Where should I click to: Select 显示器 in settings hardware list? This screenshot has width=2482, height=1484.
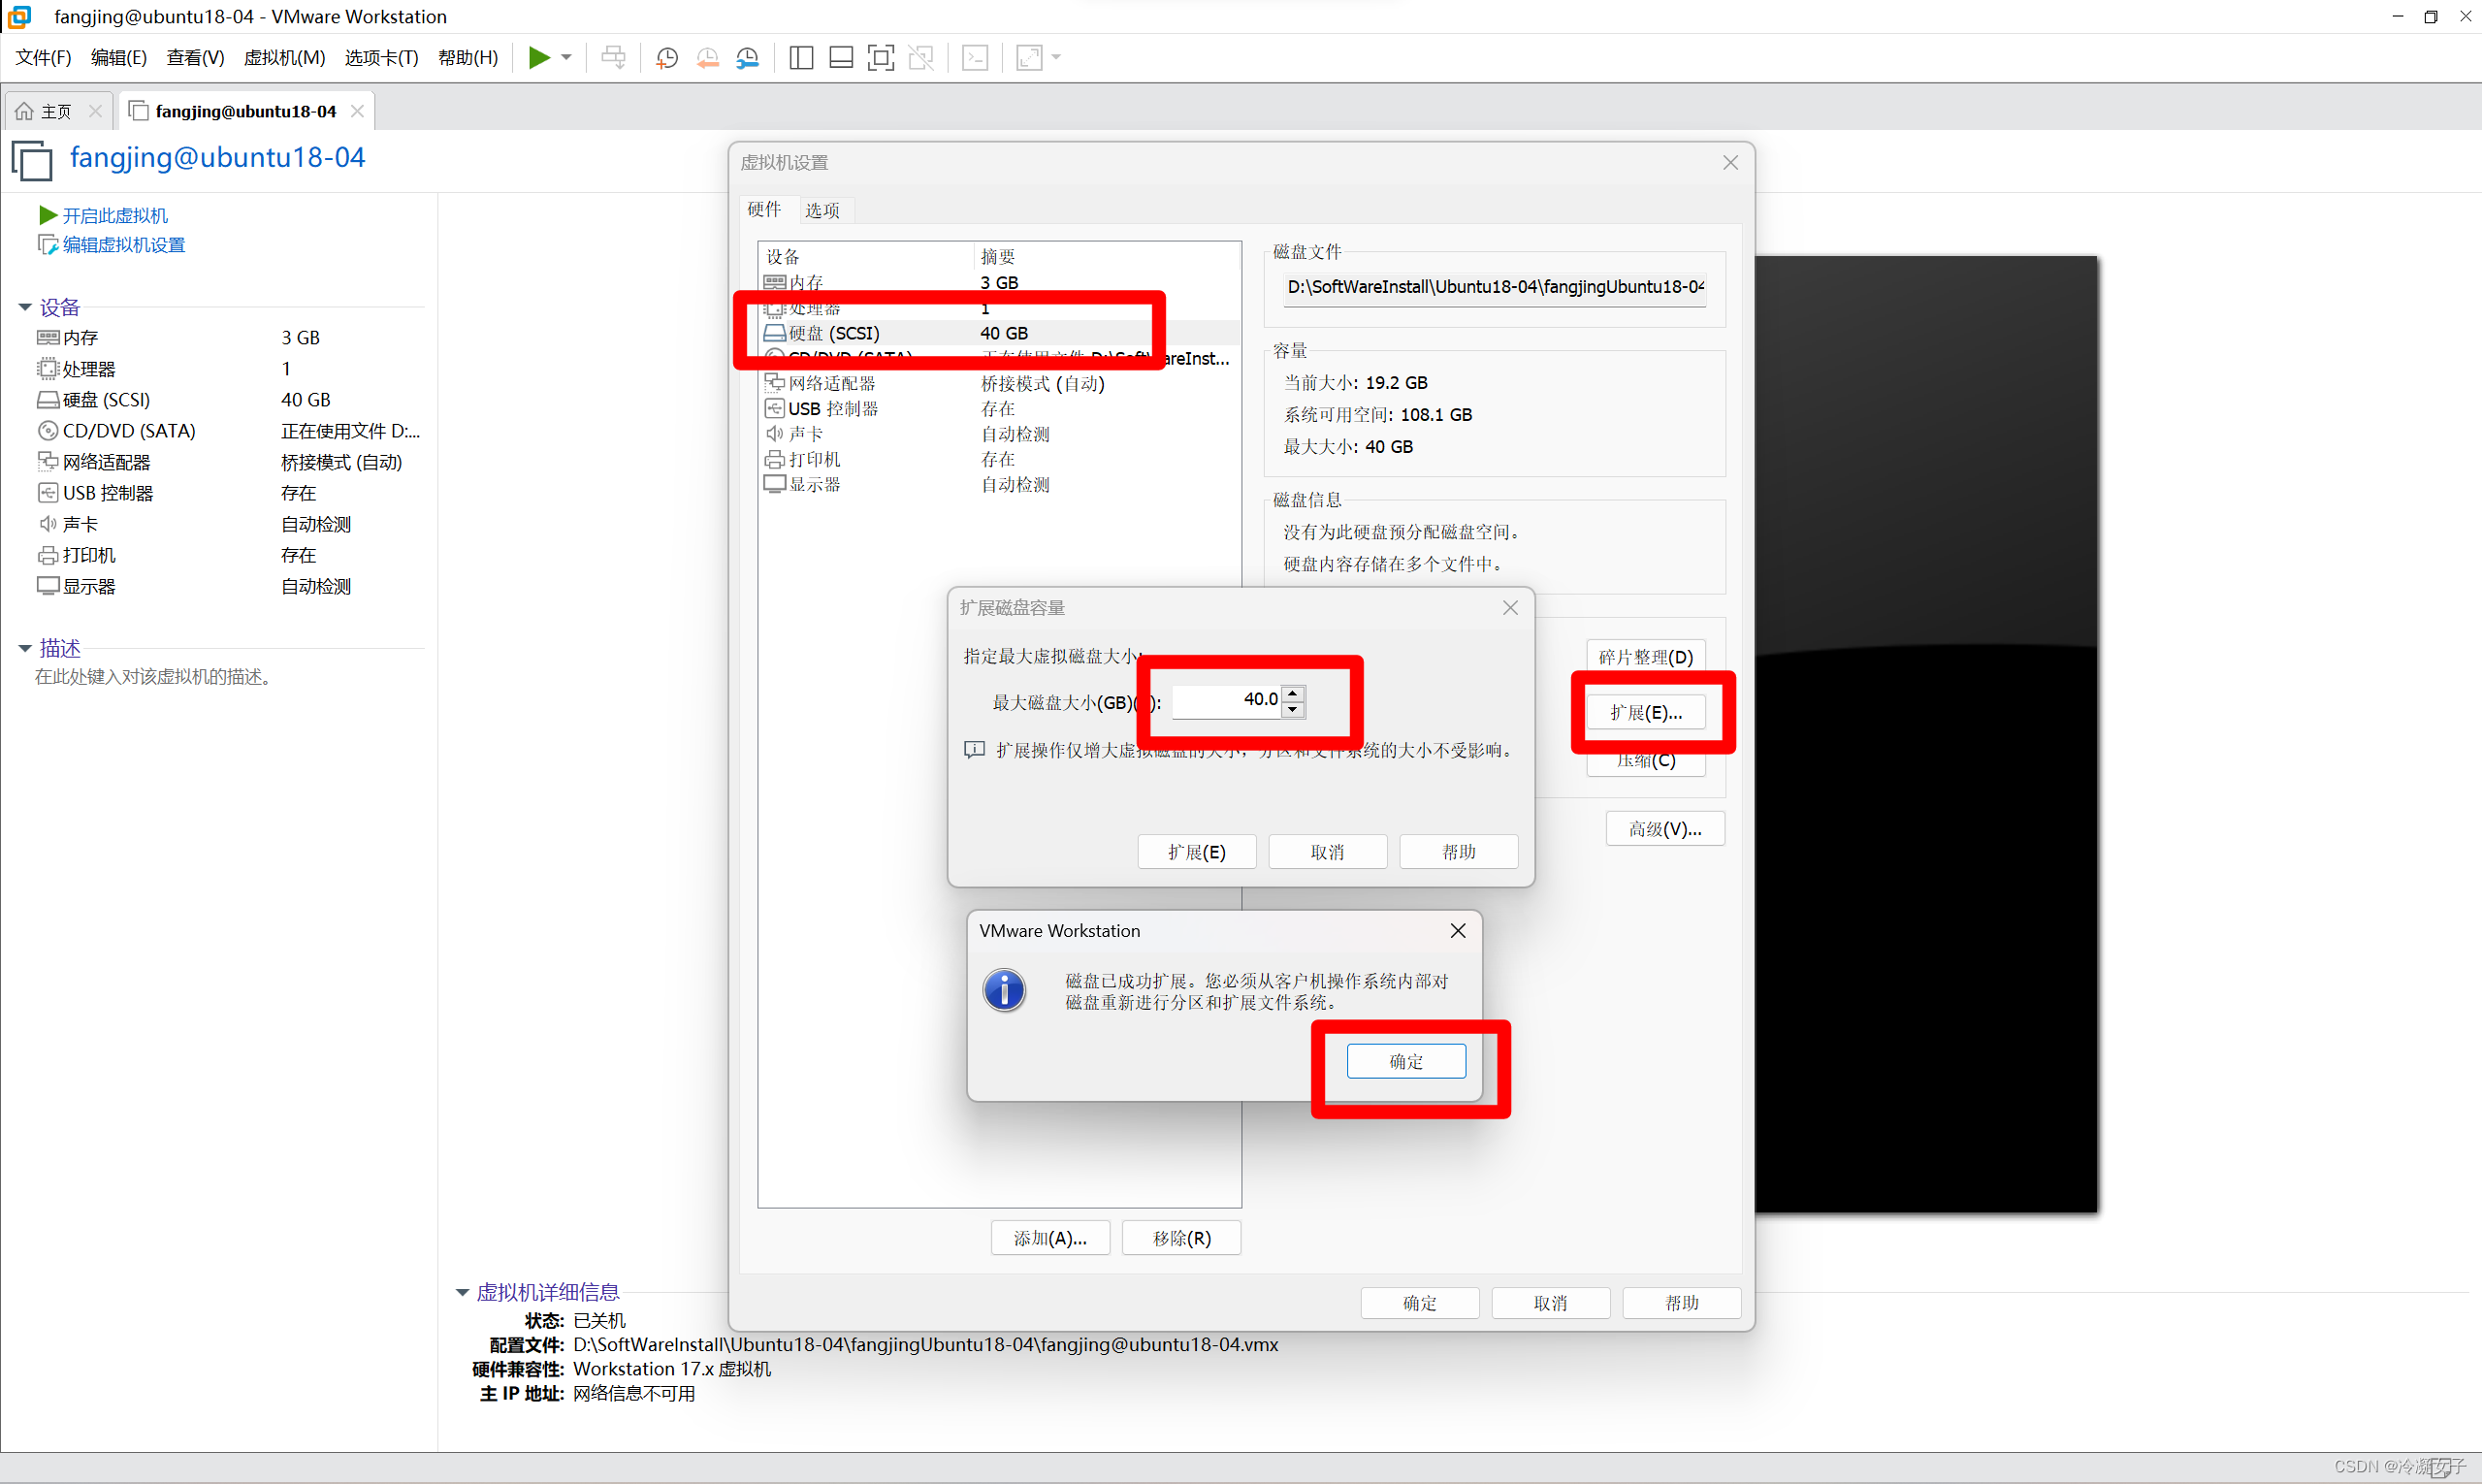(x=1000, y=484)
